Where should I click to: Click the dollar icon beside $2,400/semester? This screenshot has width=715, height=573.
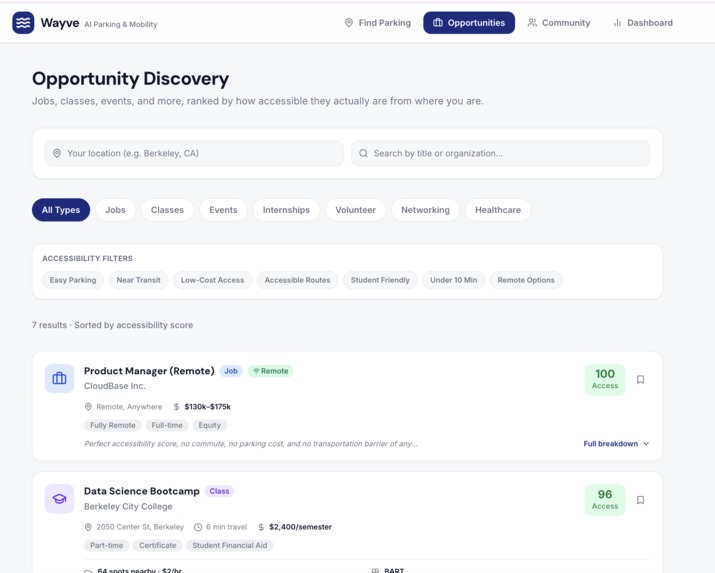261,527
